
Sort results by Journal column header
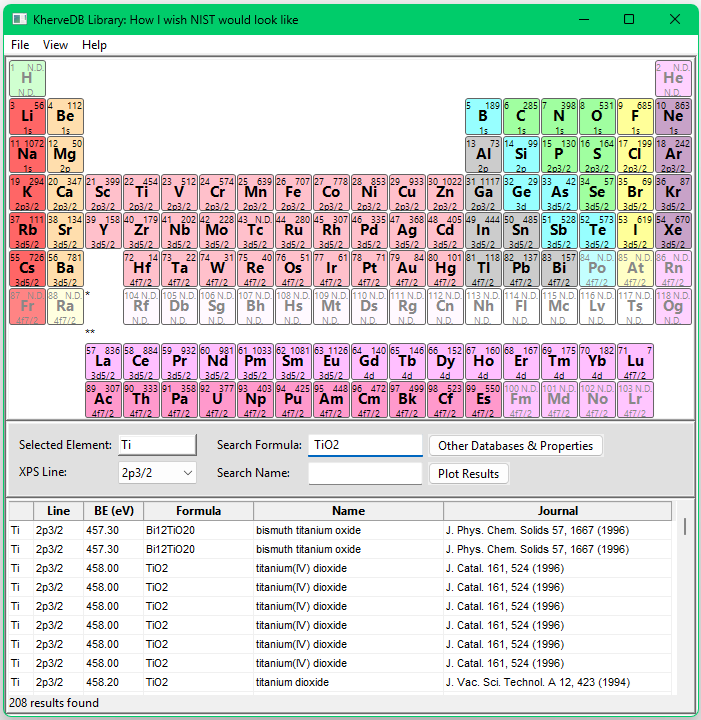[558, 511]
